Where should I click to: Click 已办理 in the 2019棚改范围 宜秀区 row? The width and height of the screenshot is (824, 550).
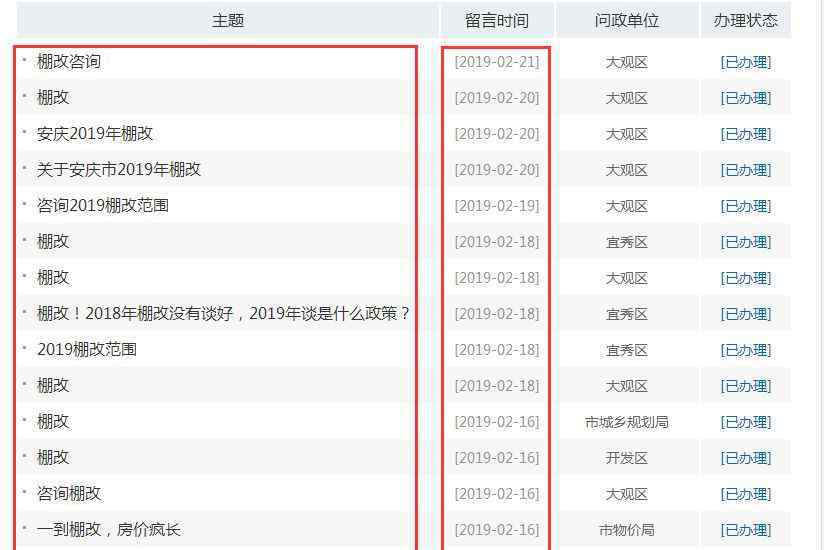click(746, 350)
